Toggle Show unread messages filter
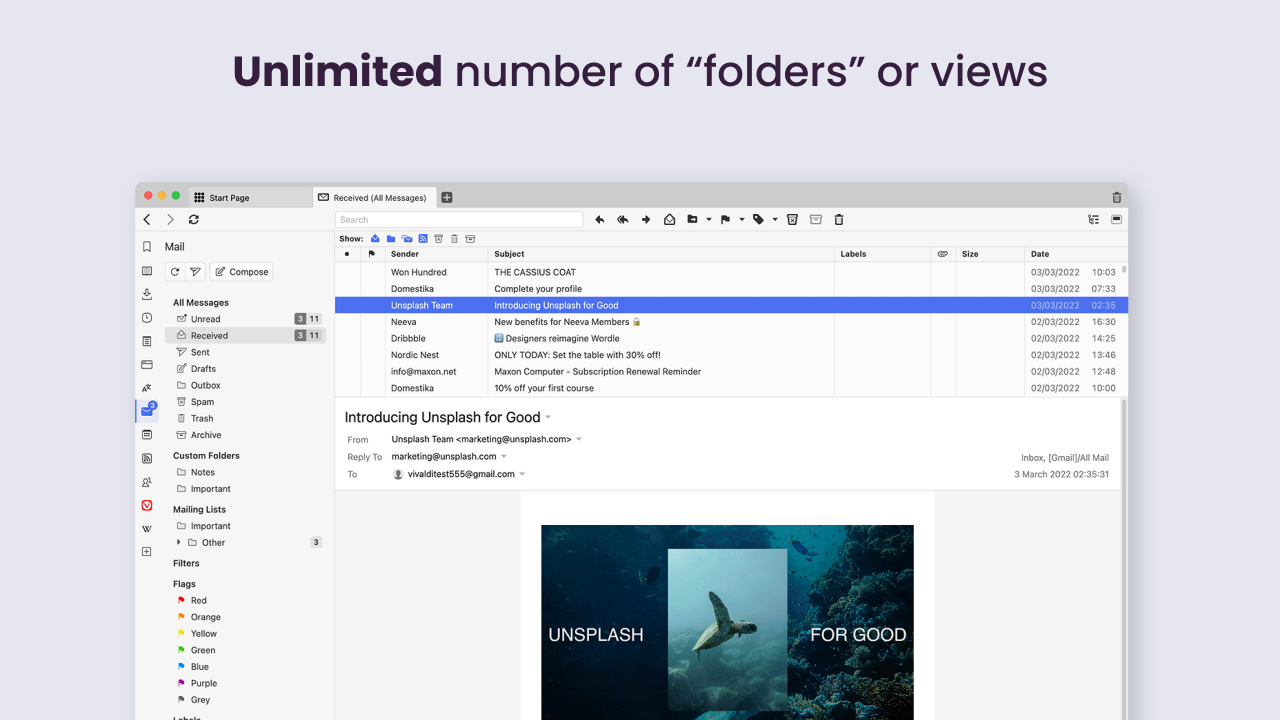1280x720 pixels. coord(375,238)
